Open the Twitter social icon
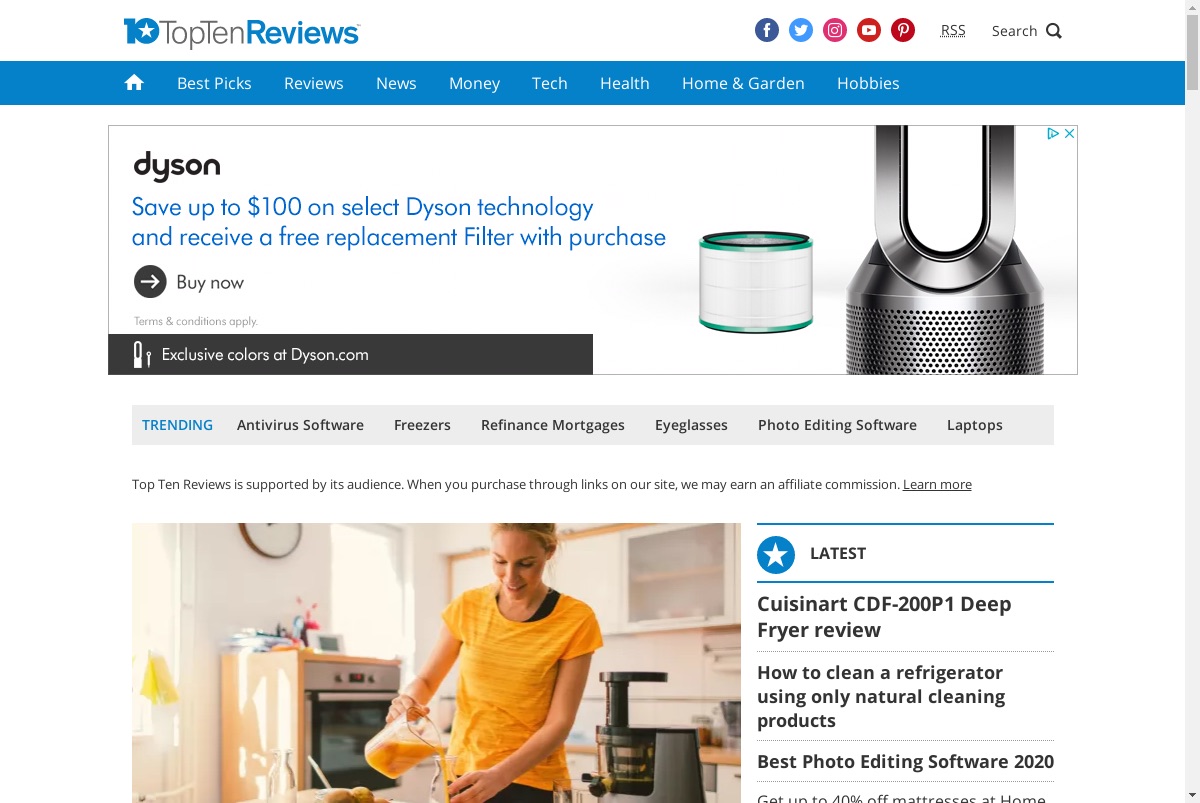Viewport: 1200px width, 803px height. point(801,30)
